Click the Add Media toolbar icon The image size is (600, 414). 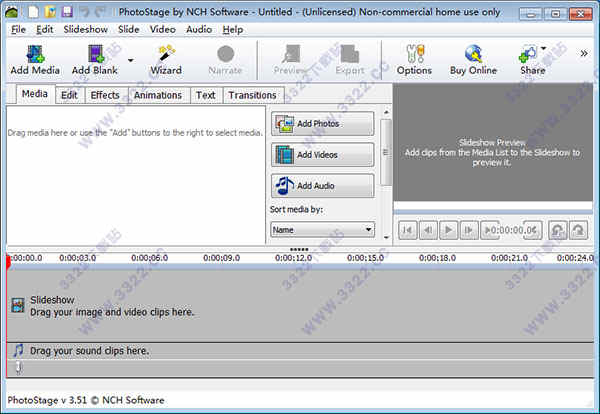point(35,54)
